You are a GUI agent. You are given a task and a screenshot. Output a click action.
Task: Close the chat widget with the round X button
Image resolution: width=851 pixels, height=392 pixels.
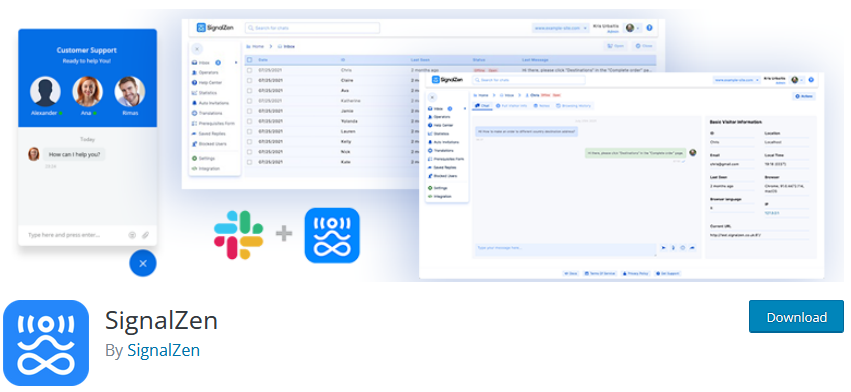pyautogui.click(x=143, y=264)
